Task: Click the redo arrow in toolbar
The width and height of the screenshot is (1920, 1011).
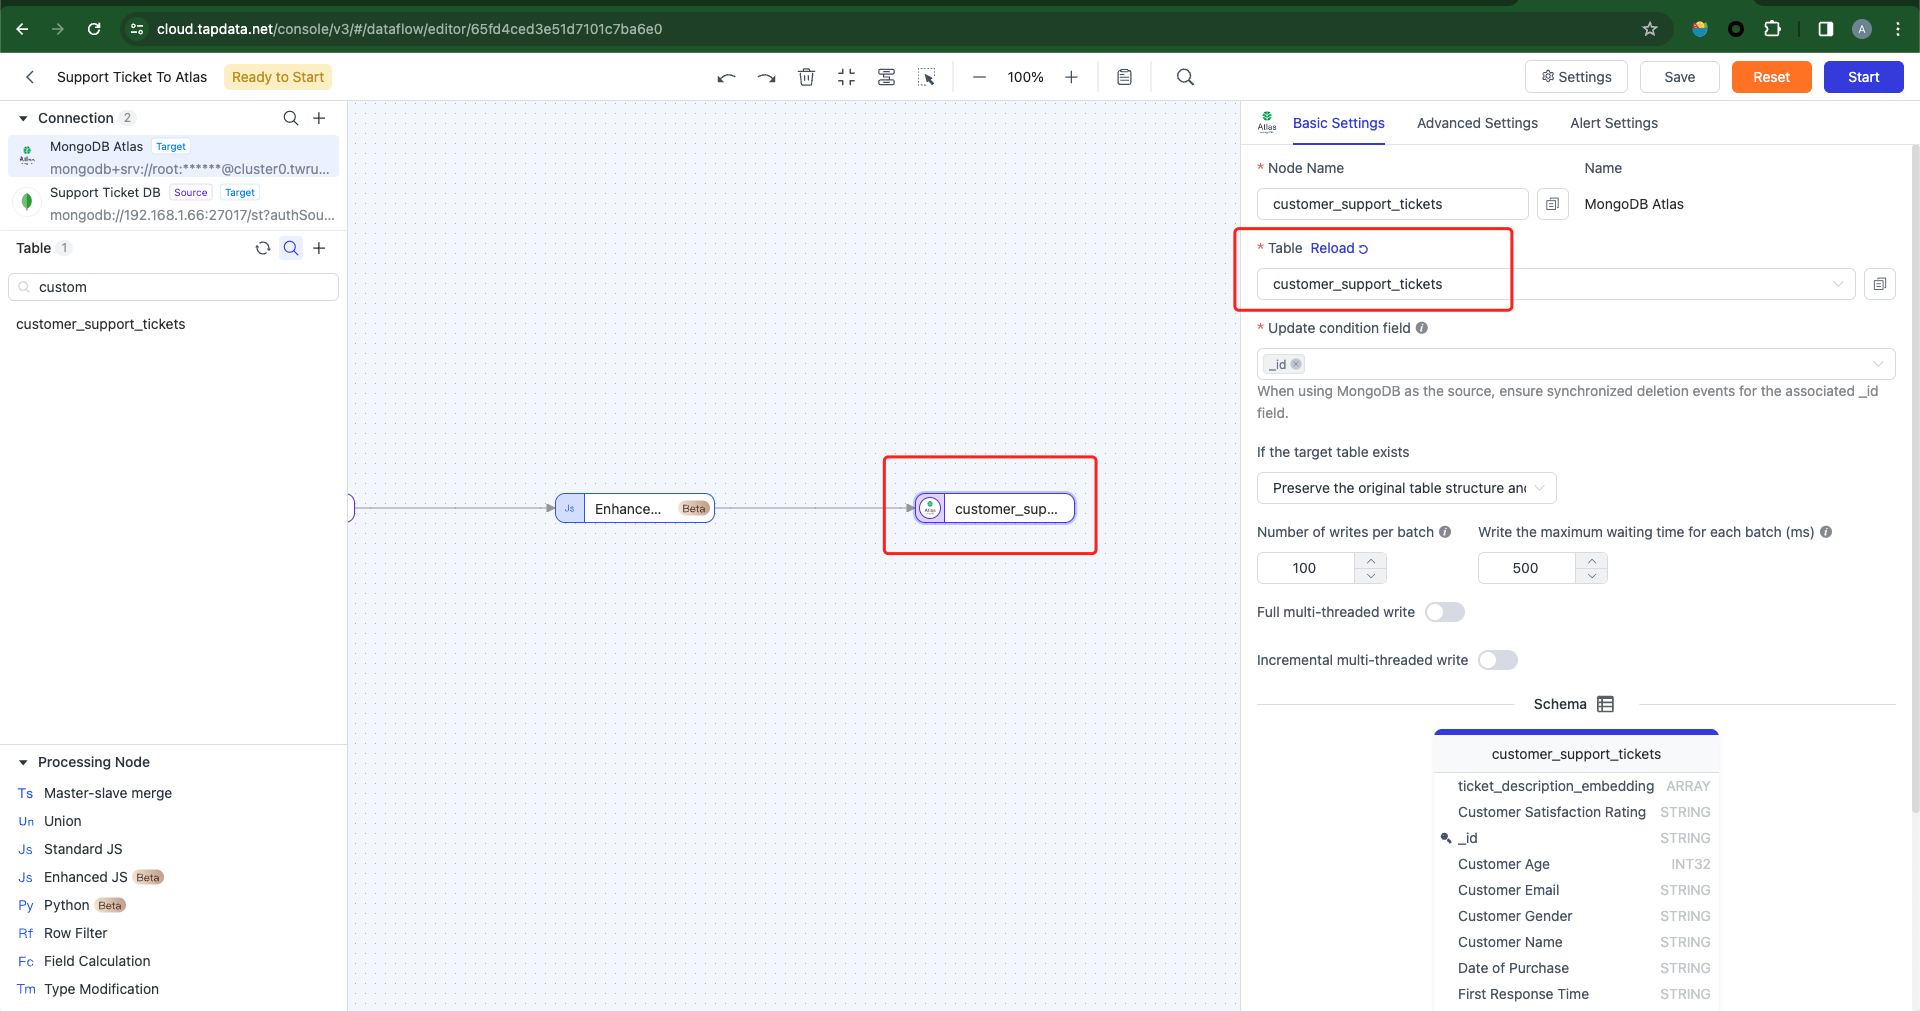Action: point(766,77)
